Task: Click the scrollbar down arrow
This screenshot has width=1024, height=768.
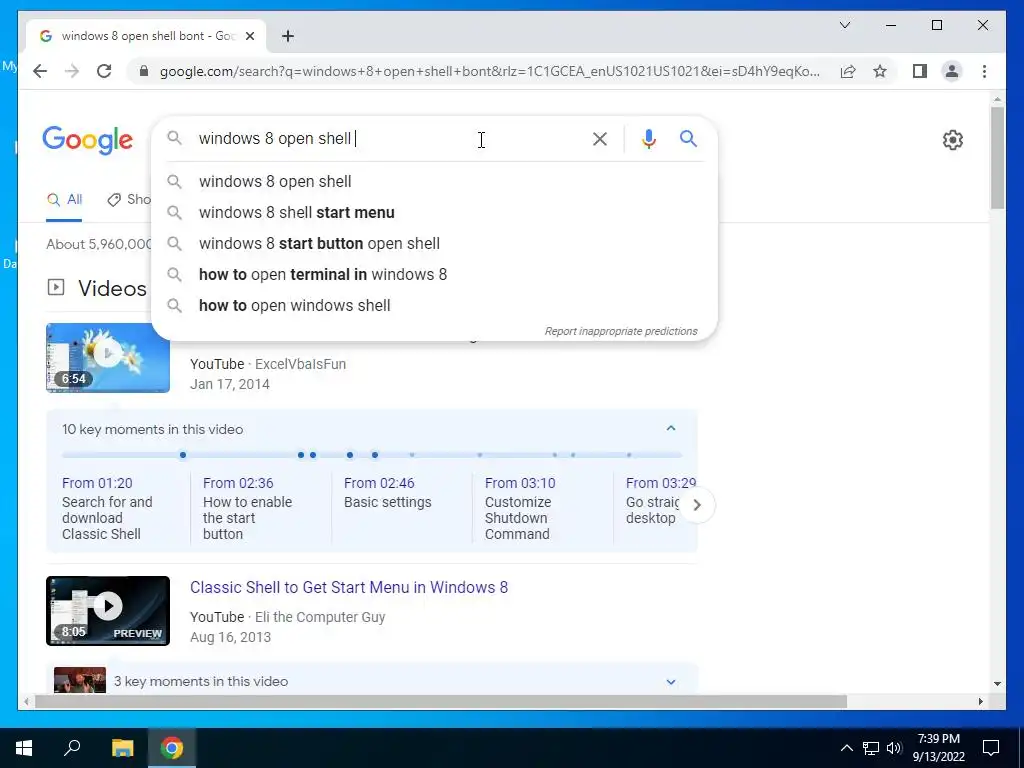Action: tap(997, 684)
